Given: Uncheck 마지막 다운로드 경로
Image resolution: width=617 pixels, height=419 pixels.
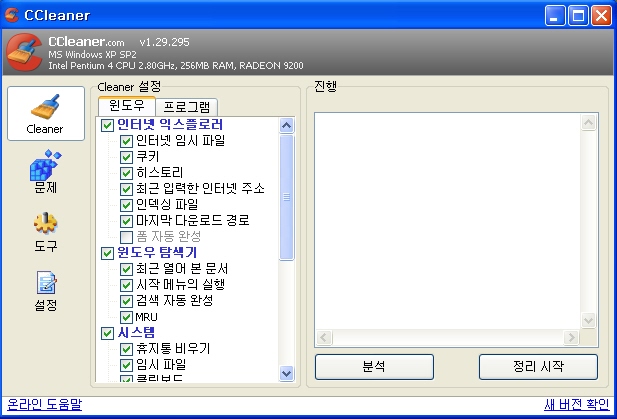Looking at the screenshot, I should click(x=126, y=221).
